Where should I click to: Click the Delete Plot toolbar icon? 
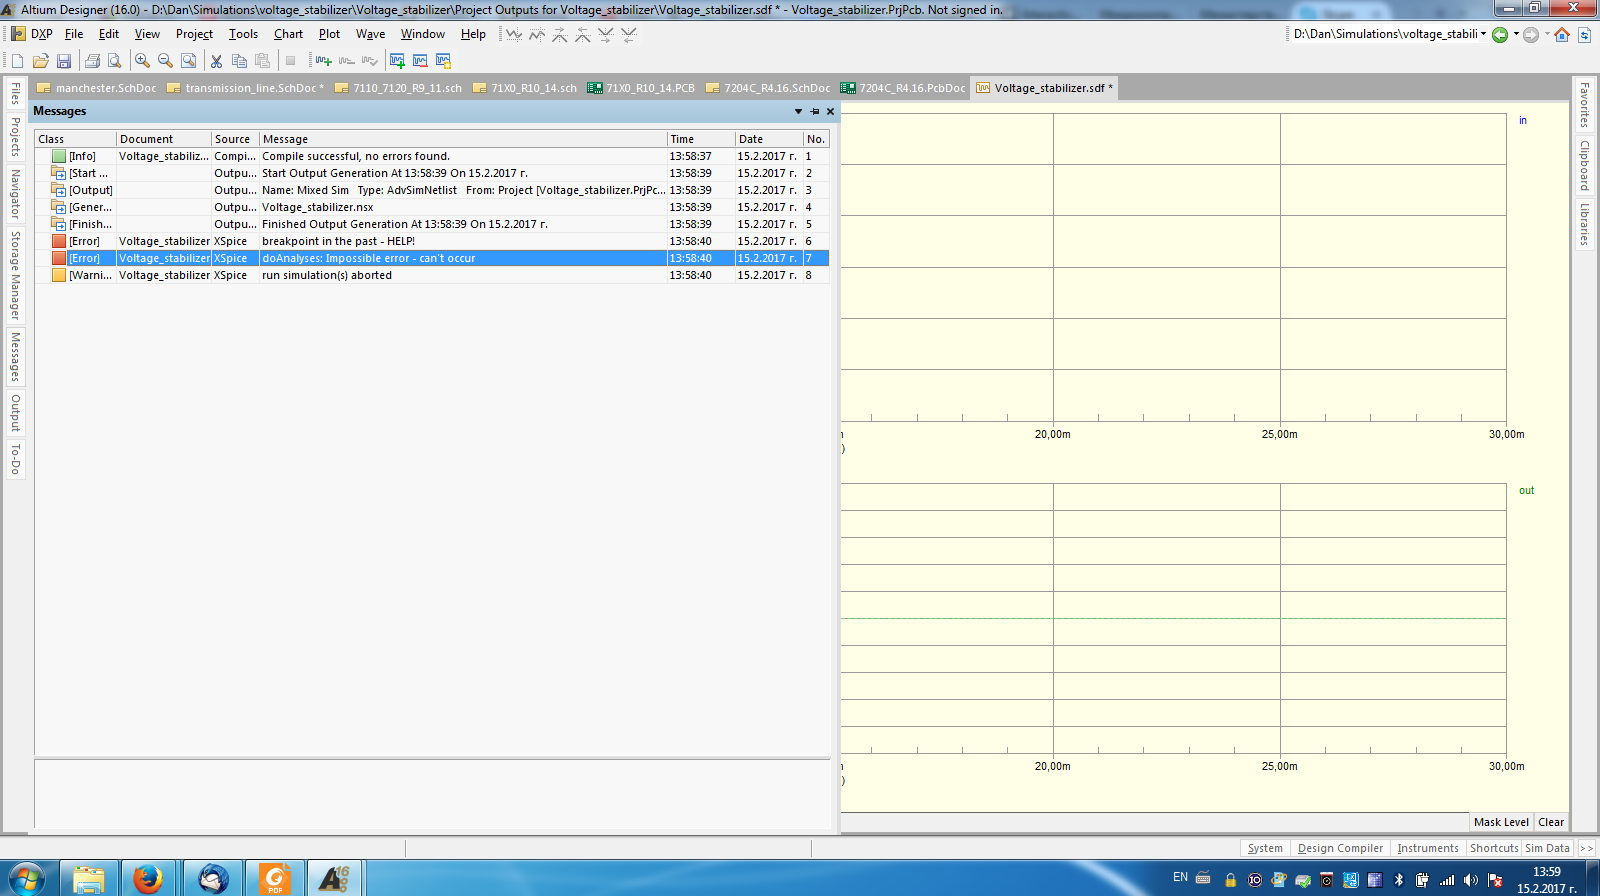point(420,61)
